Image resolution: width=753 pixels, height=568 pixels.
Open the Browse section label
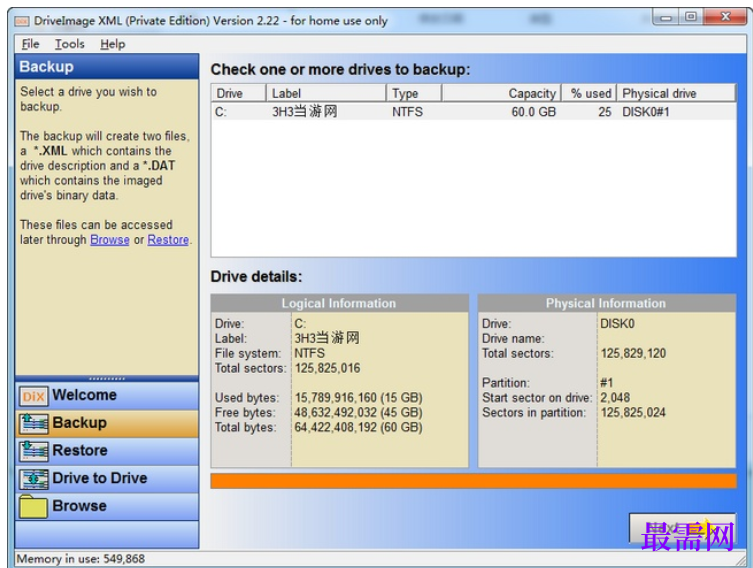[80, 506]
